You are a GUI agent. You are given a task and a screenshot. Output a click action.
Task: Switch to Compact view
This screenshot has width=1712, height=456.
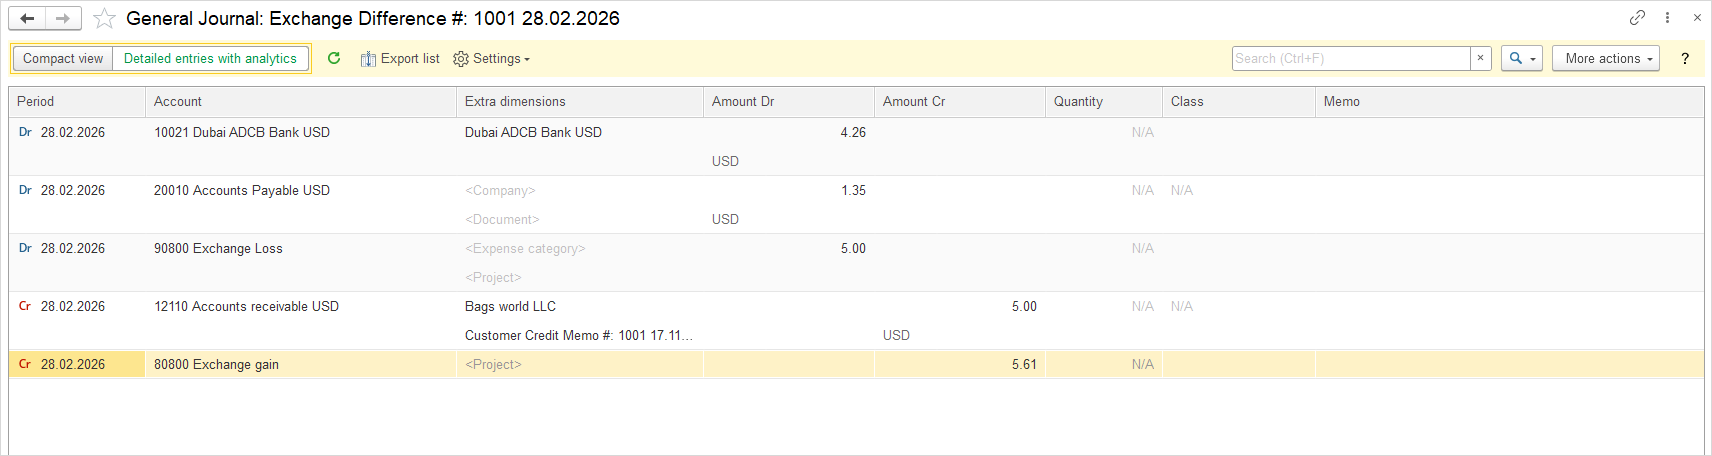(63, 59)
